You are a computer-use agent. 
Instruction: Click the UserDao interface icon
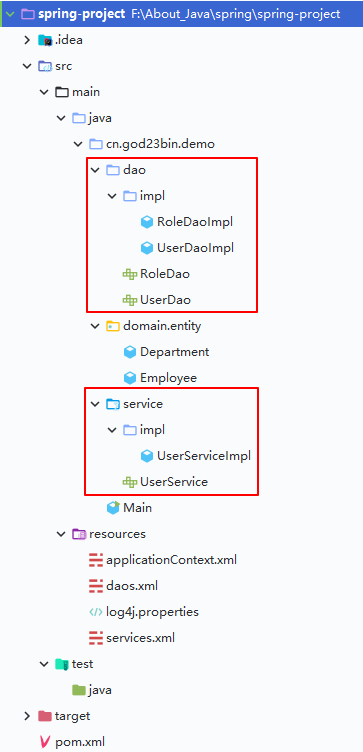(129, 300)
